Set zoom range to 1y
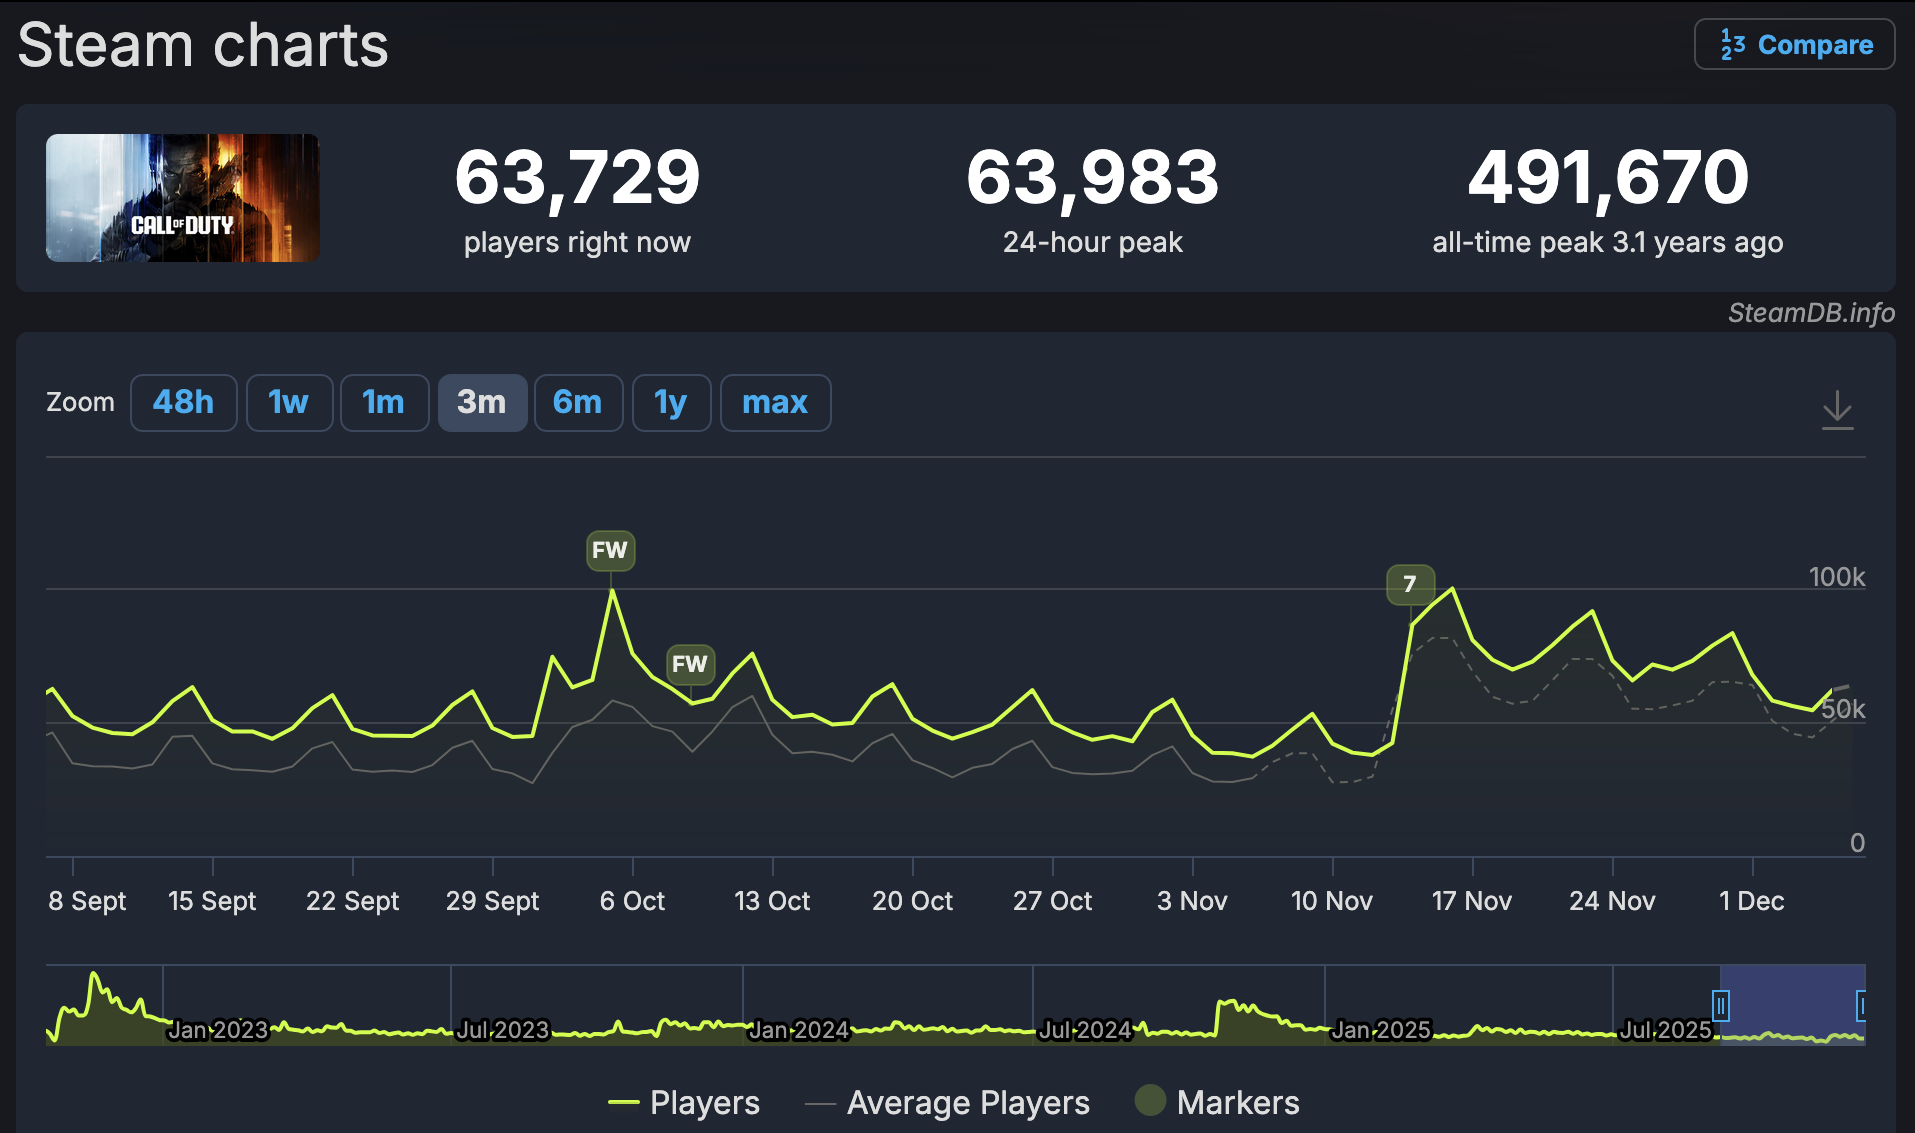The height and width of the screenshot is (1133, 1915). (671, 403)
